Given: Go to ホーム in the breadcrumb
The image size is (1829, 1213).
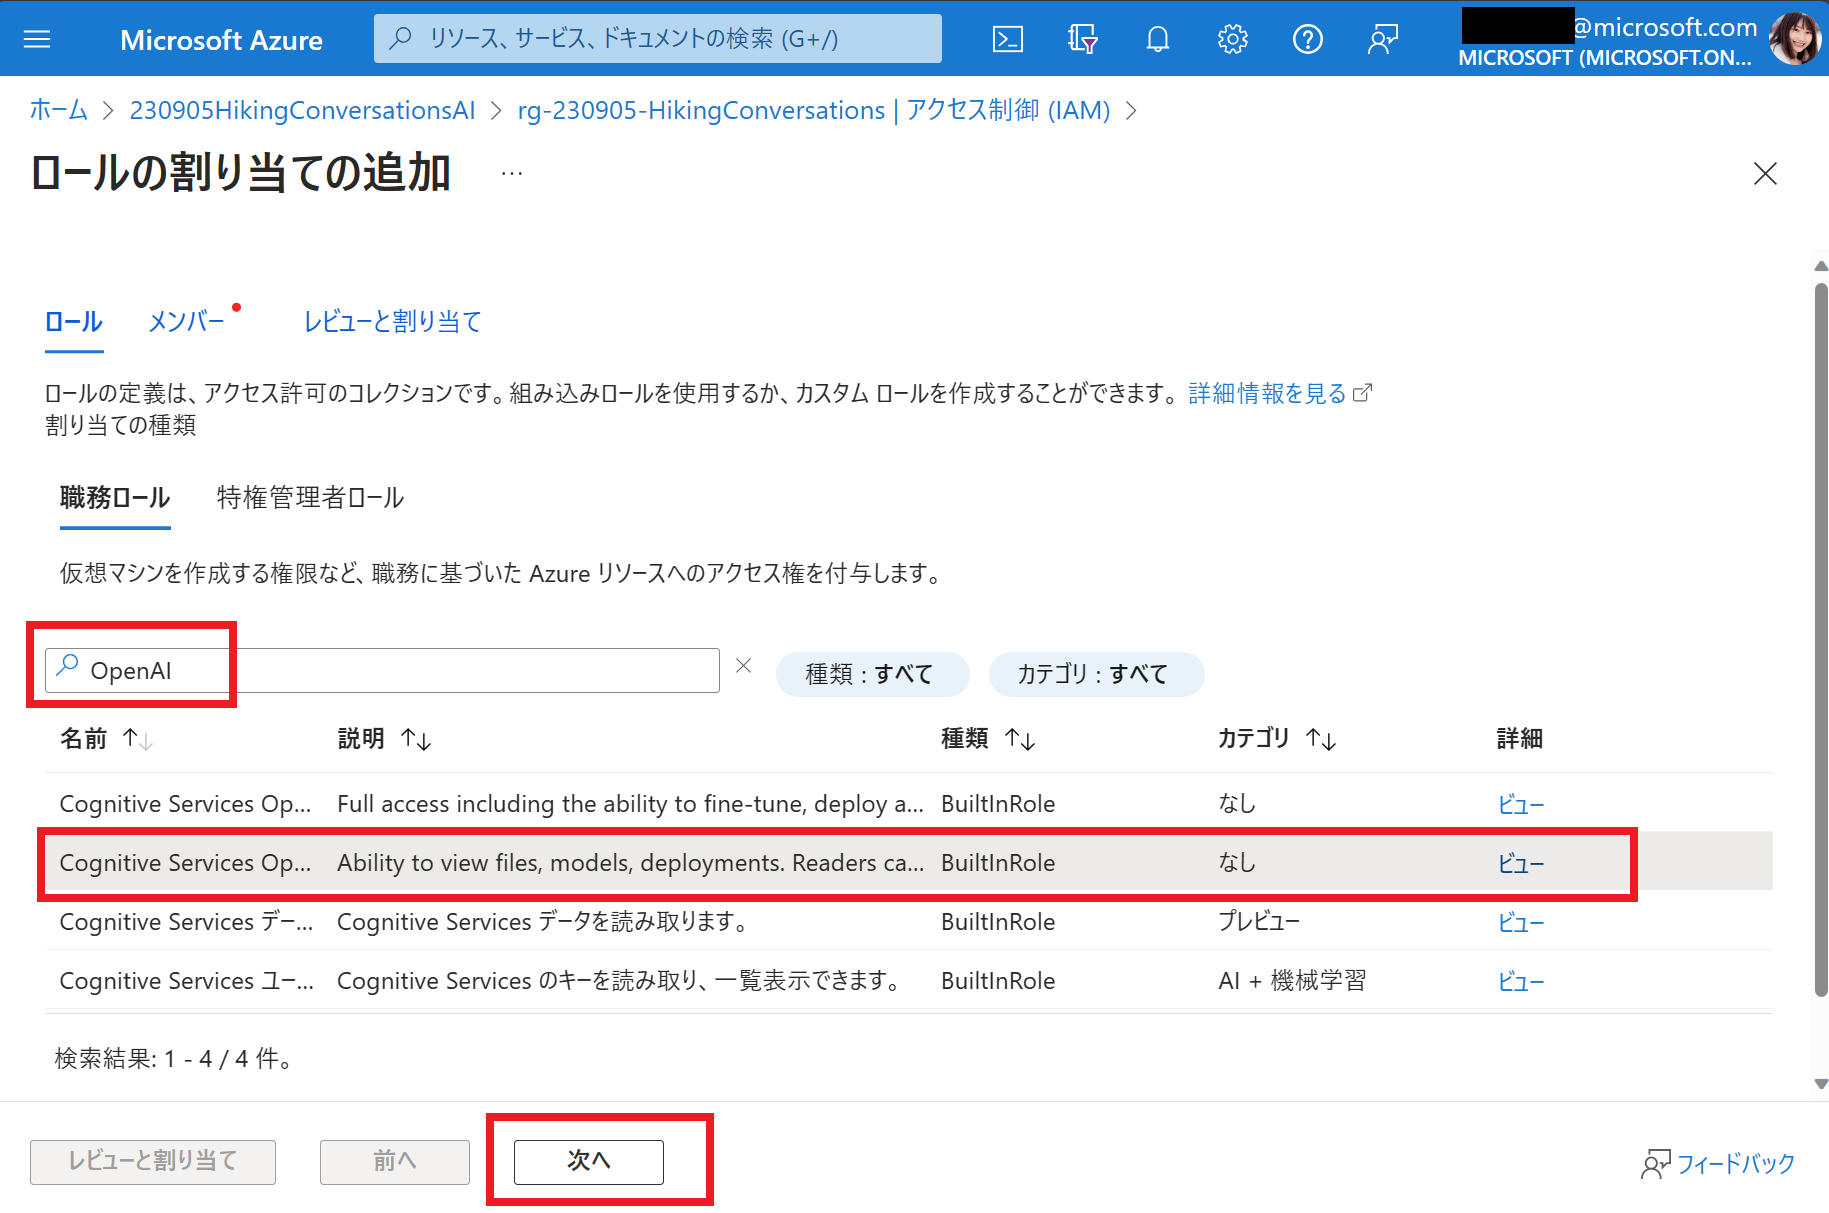Looking at the screenshot, I should pyautogui.click(x=59, y=110).
